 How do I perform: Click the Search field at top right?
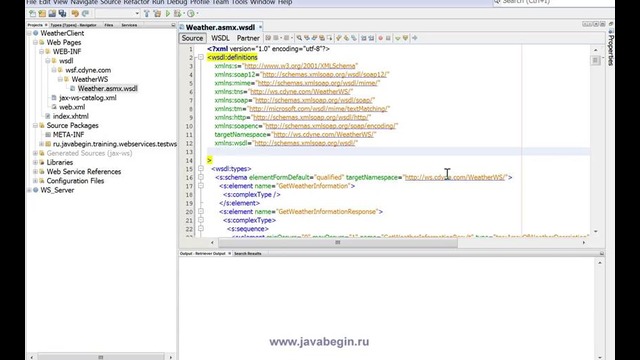553,2
